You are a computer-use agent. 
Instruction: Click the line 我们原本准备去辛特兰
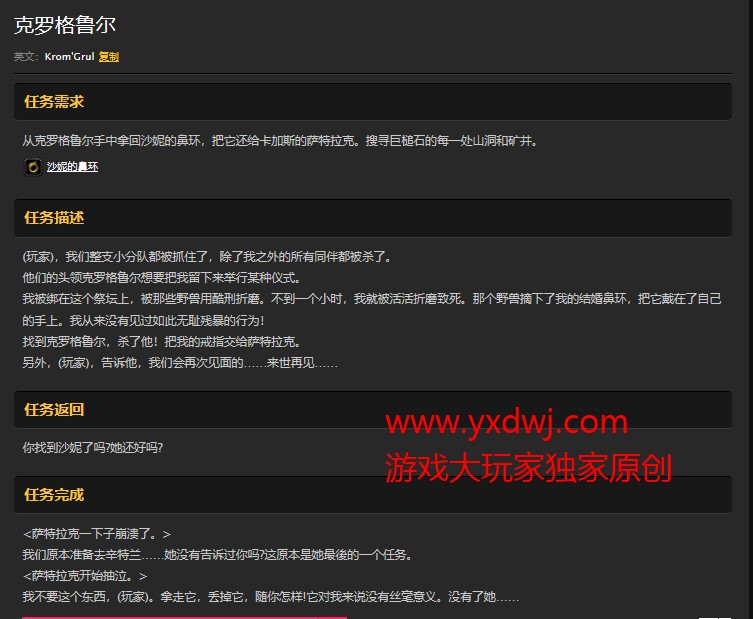(x=217, y=555)
